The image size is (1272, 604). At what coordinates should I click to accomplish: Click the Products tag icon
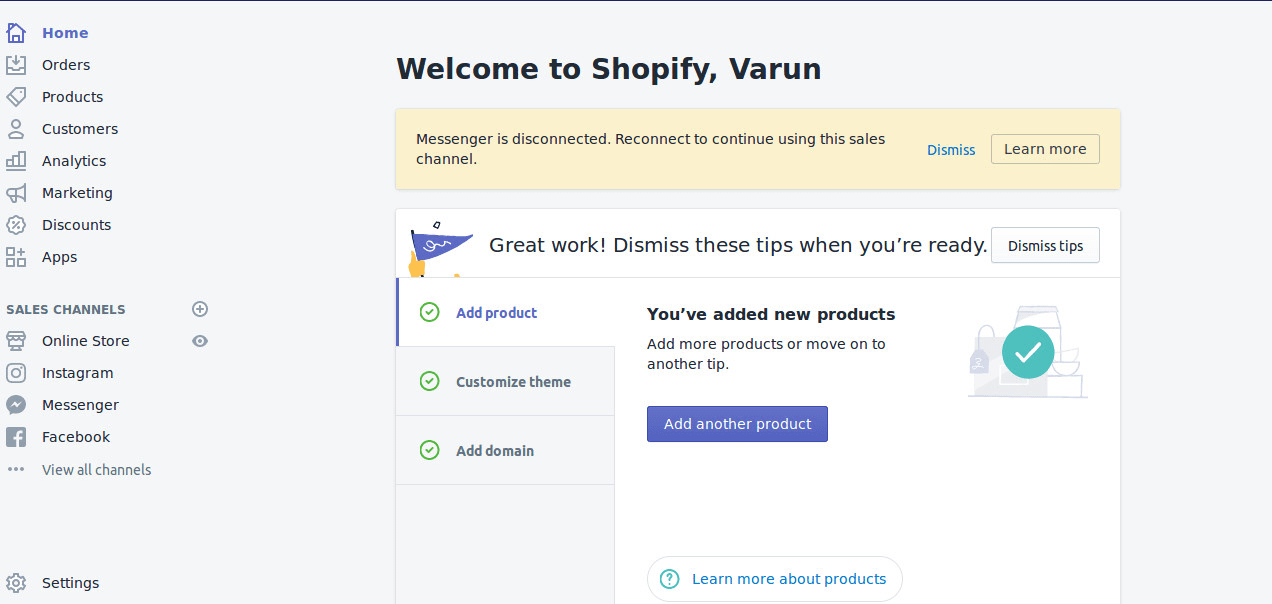tap(16, 97)
